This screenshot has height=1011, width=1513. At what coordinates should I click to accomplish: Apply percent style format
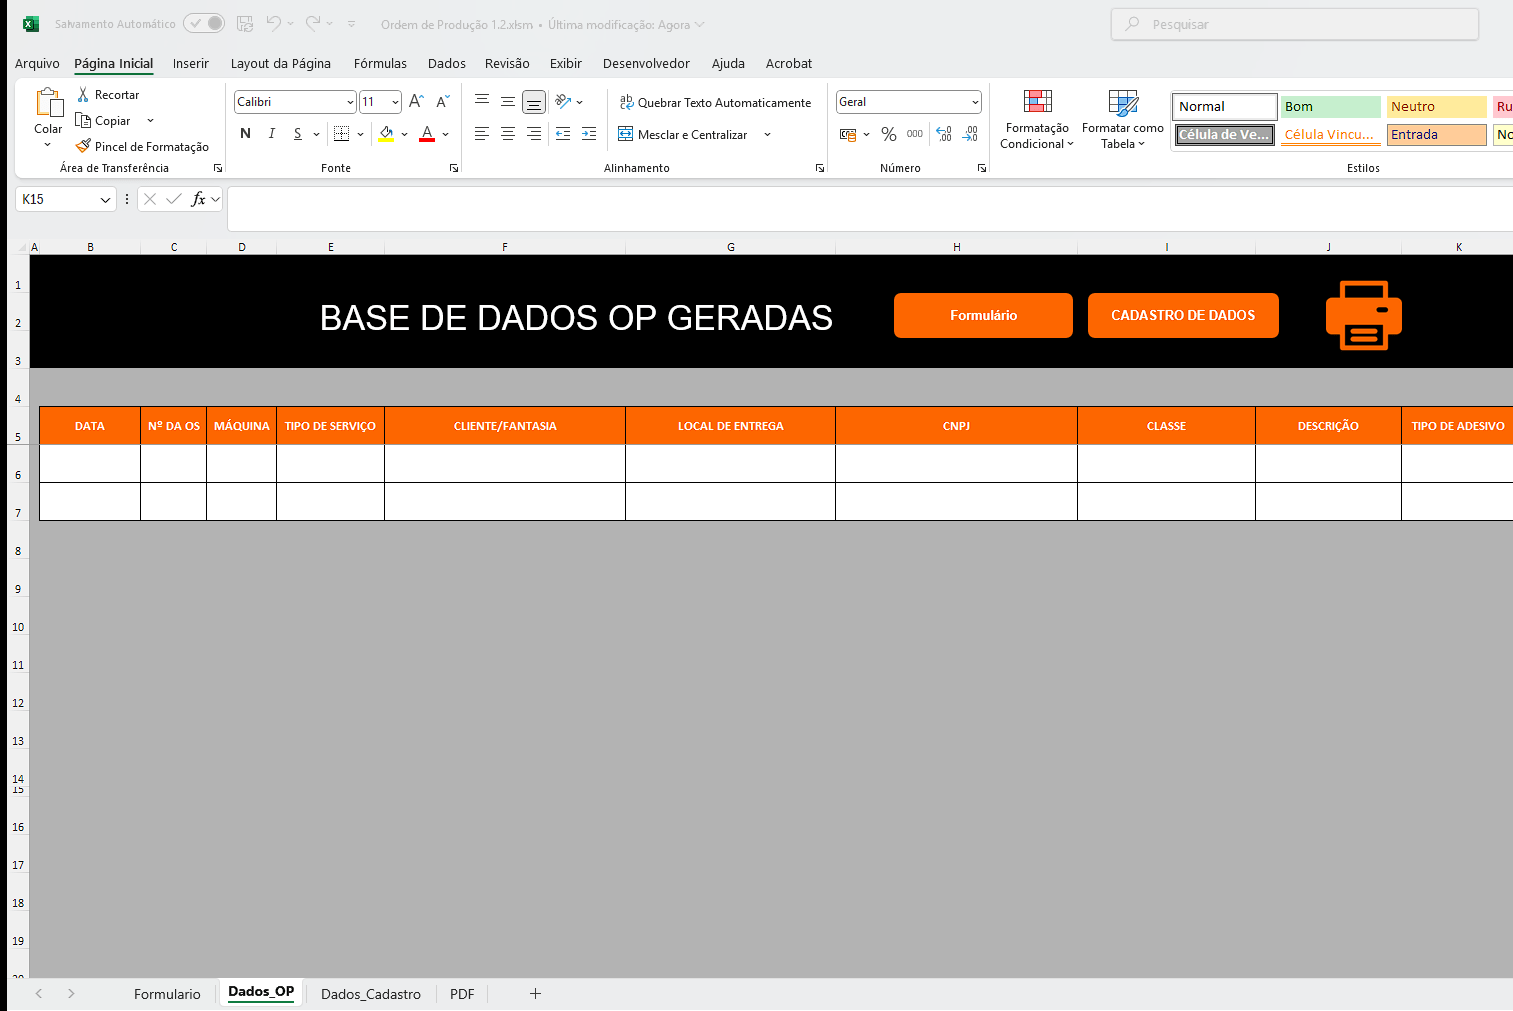pyautogui.click(x=889, y=134)
